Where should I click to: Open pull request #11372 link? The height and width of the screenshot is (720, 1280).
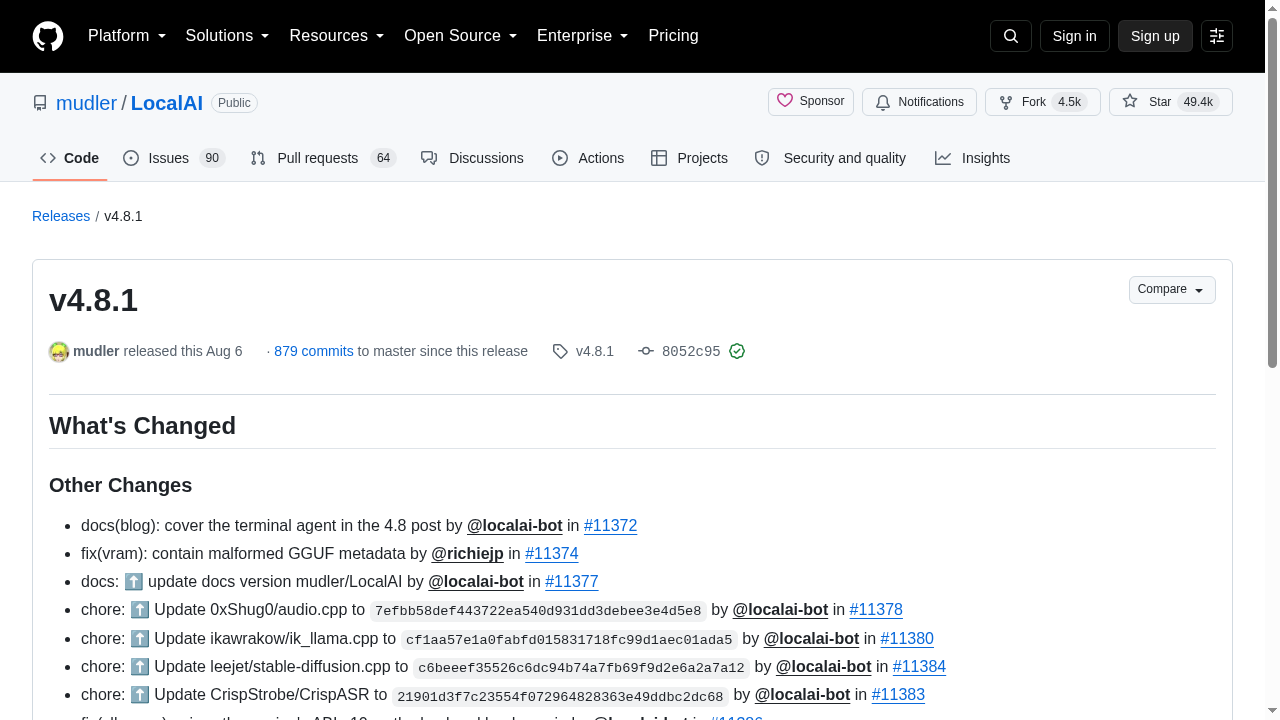[x=610, y=526]
